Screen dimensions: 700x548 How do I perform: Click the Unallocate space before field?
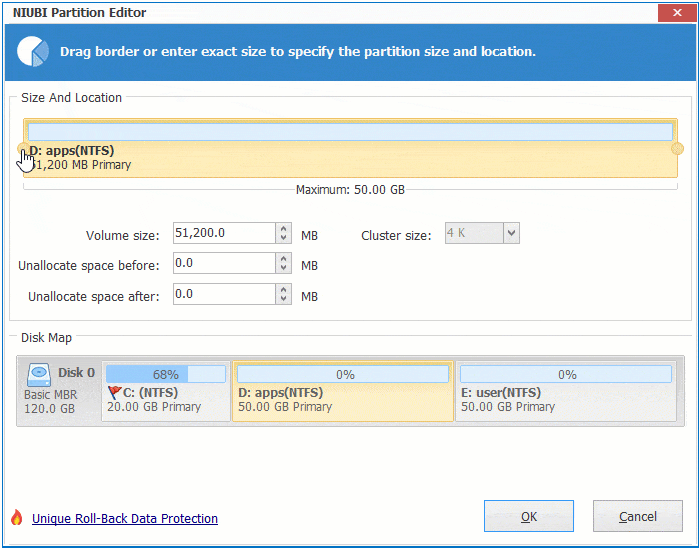click(x=224, y=263)
